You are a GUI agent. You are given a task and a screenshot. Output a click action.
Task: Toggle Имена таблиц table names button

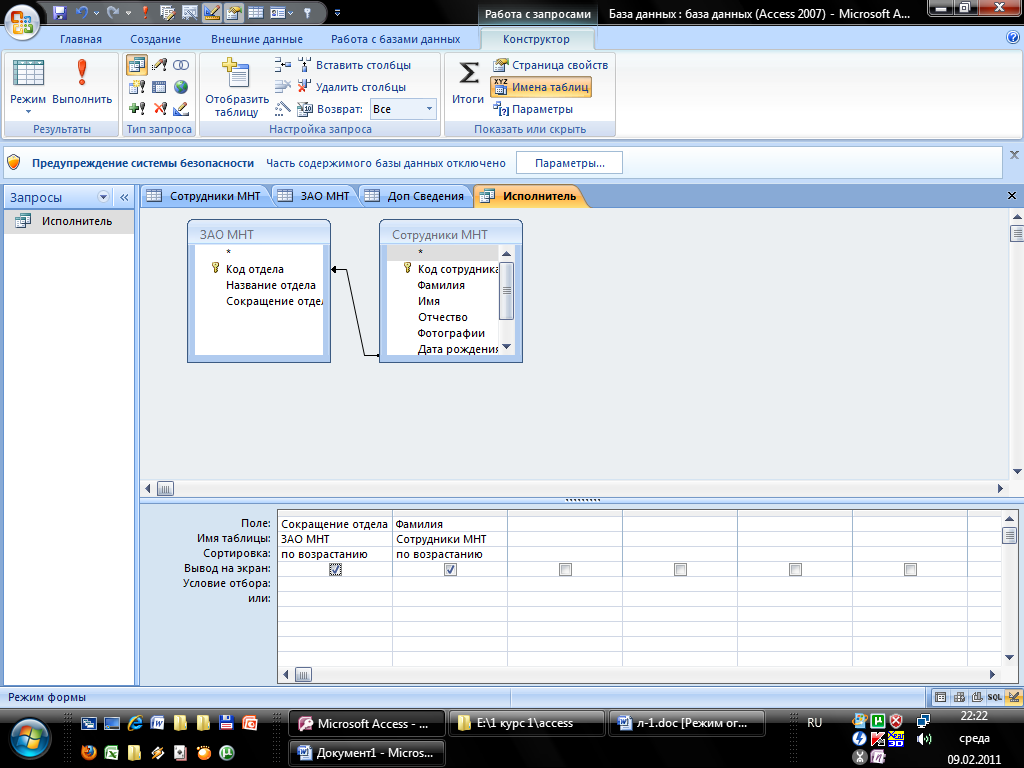coord(541,87)
